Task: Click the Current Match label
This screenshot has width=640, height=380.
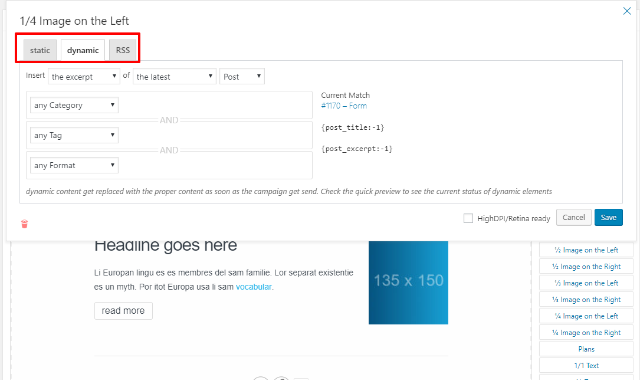Action: tap(345, 95)
